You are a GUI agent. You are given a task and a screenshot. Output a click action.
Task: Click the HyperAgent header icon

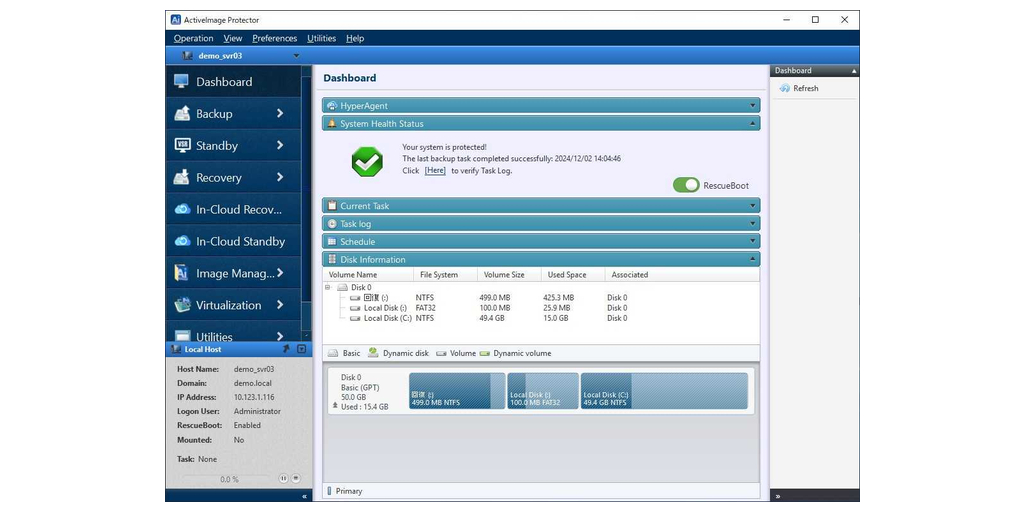tap(332, 105)
